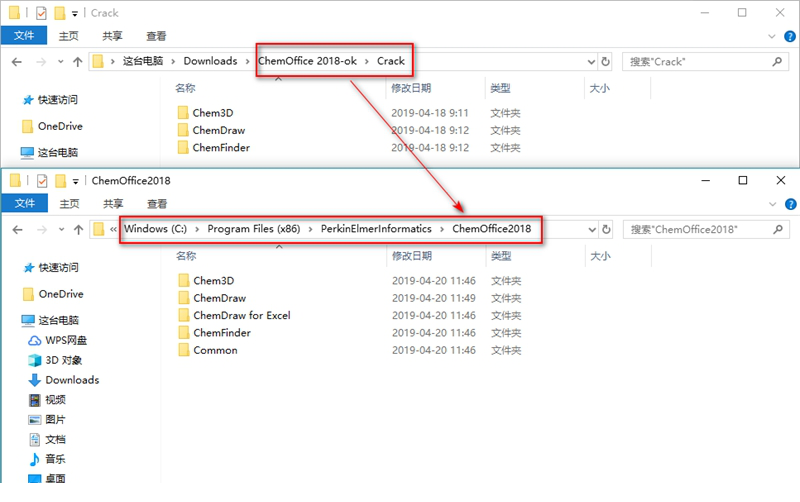Refresh the Crack folder view
Image resolution: width=800 pixels, height=502 pixels.
[x=606, y=62]
